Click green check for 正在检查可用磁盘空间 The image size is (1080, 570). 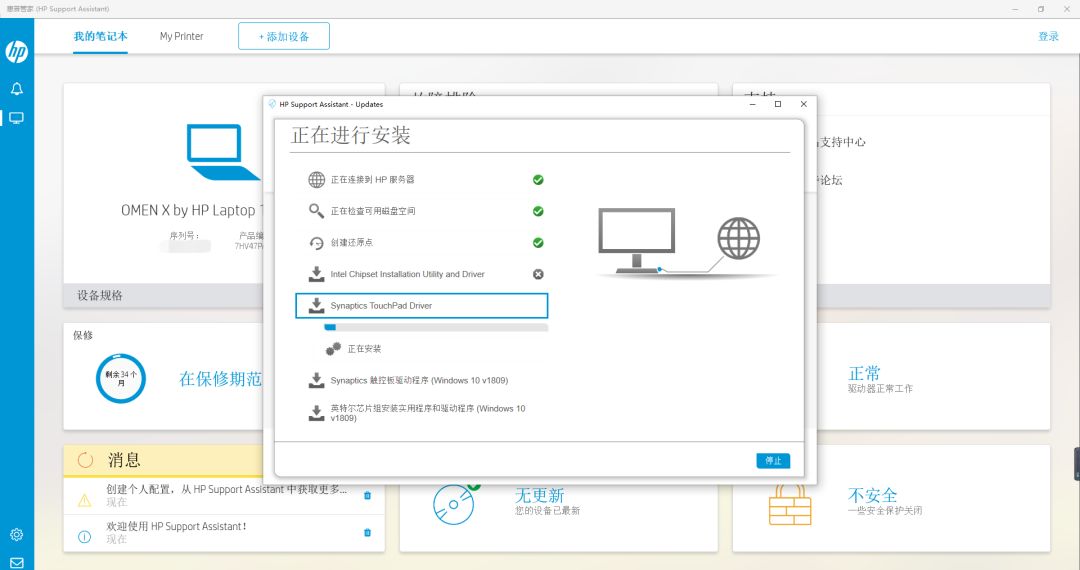pyautogui.click(x=538, y=211)
